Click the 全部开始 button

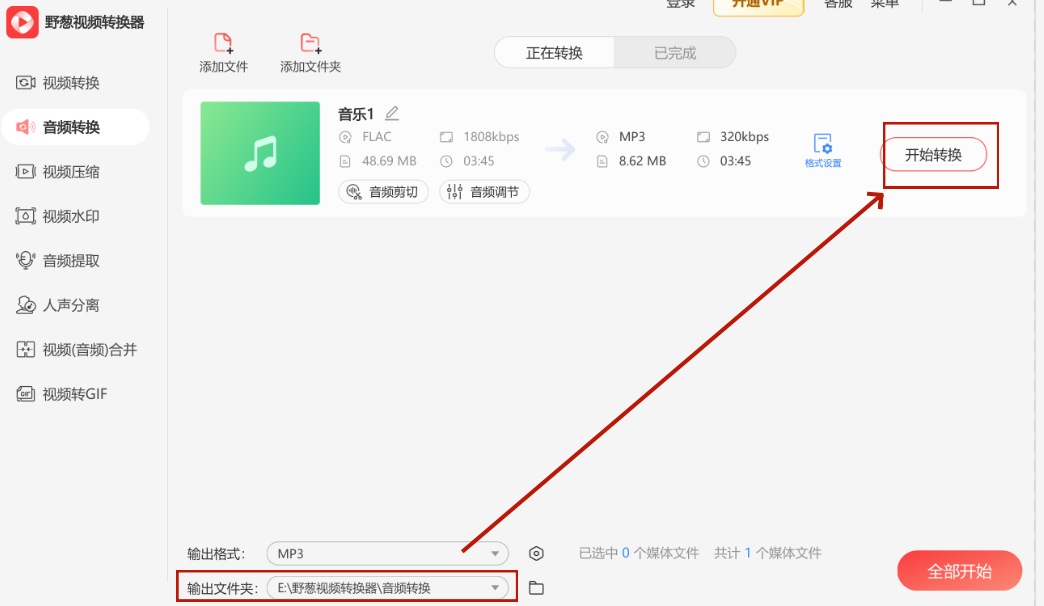click(x=959, y=570)
